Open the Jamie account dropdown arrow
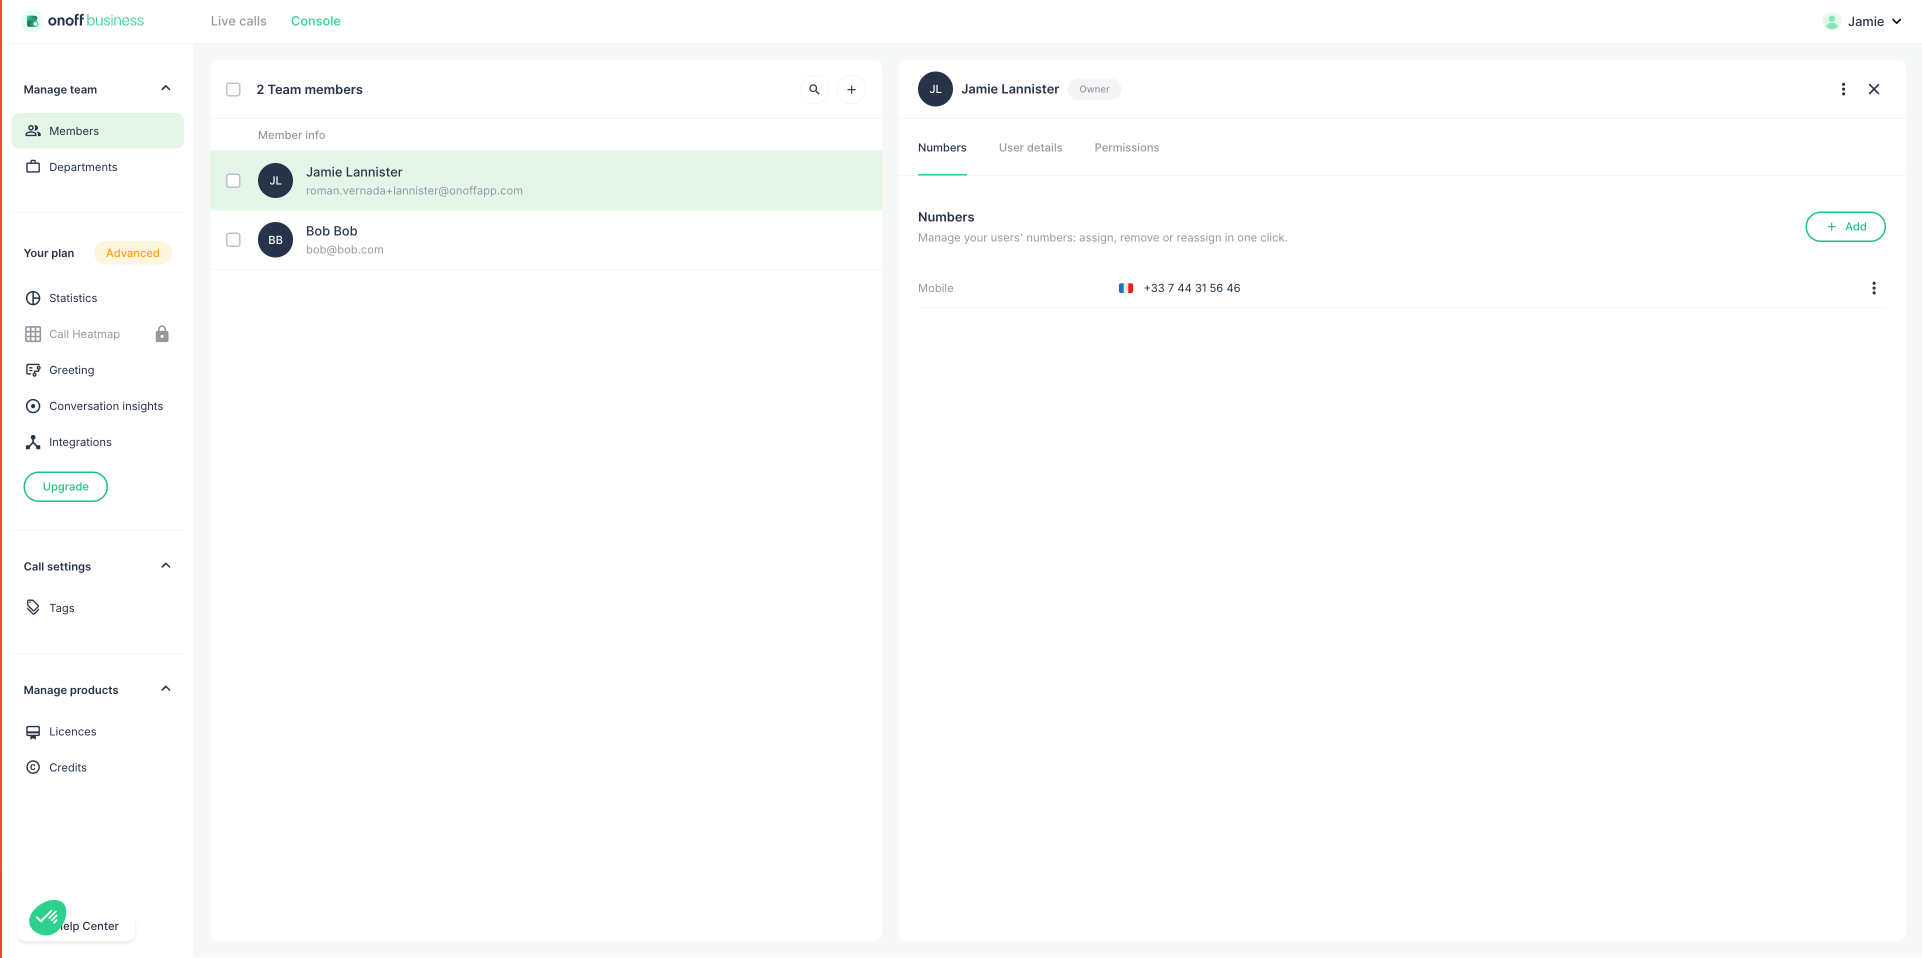This screenshot has height=958, width=1922. [x=1896, y=21]
